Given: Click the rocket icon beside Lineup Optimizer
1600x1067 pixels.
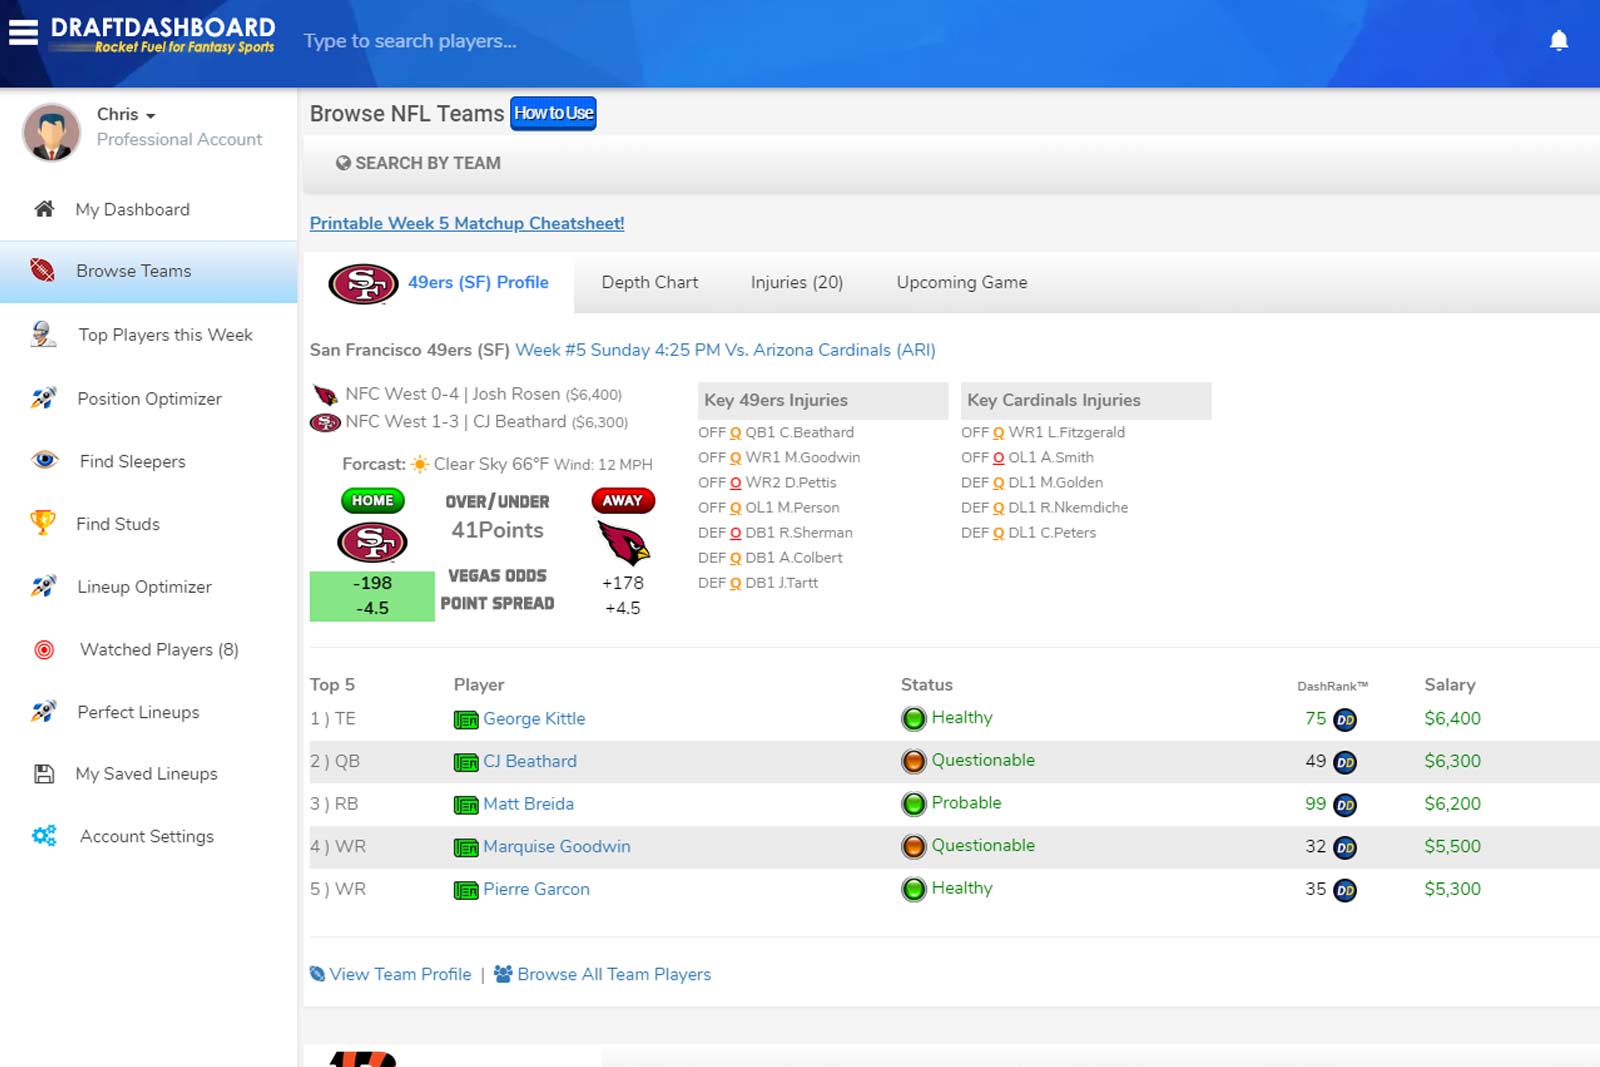Looking at the screenshot, I should [x=43, y=586].
